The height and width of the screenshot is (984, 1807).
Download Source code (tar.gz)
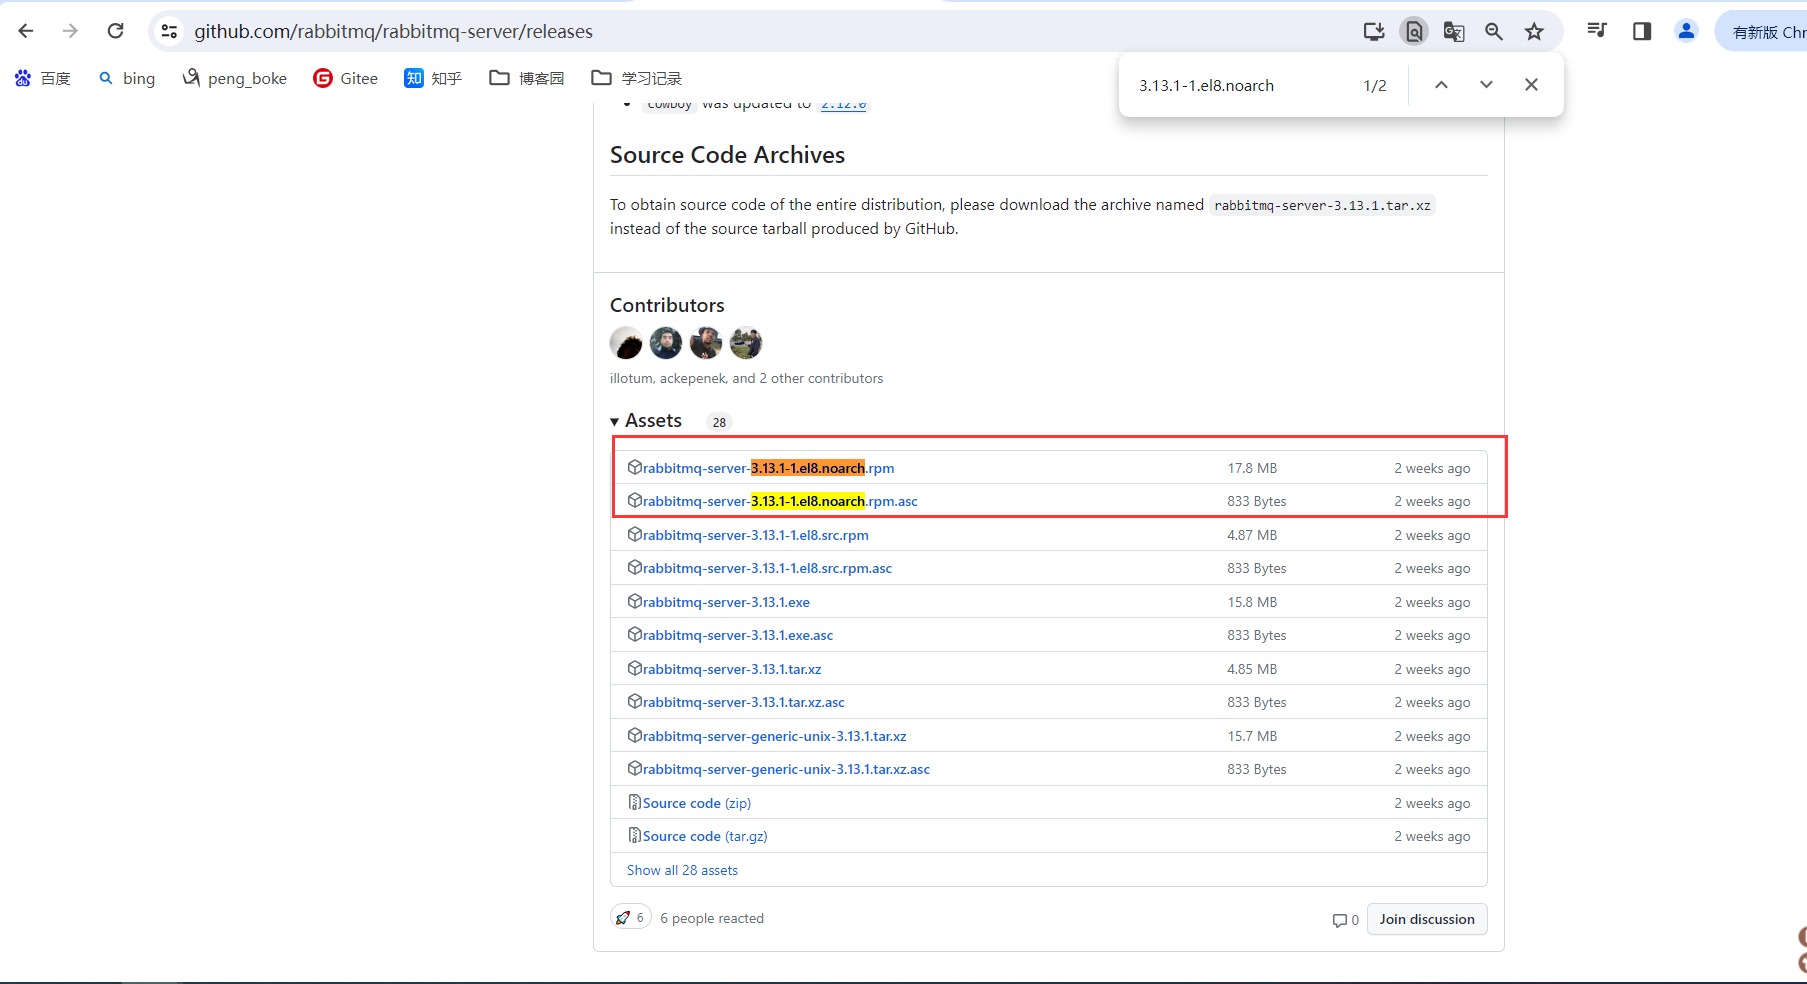[705, 836]
